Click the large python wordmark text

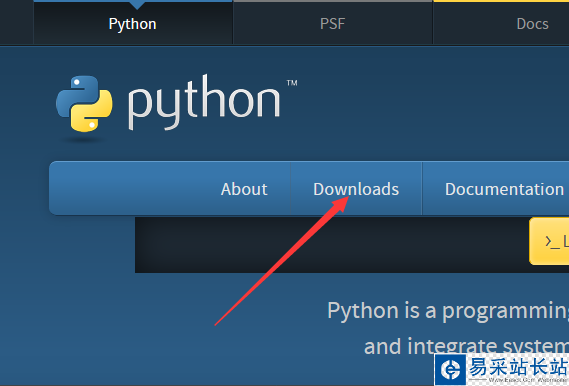pos(204,103)
